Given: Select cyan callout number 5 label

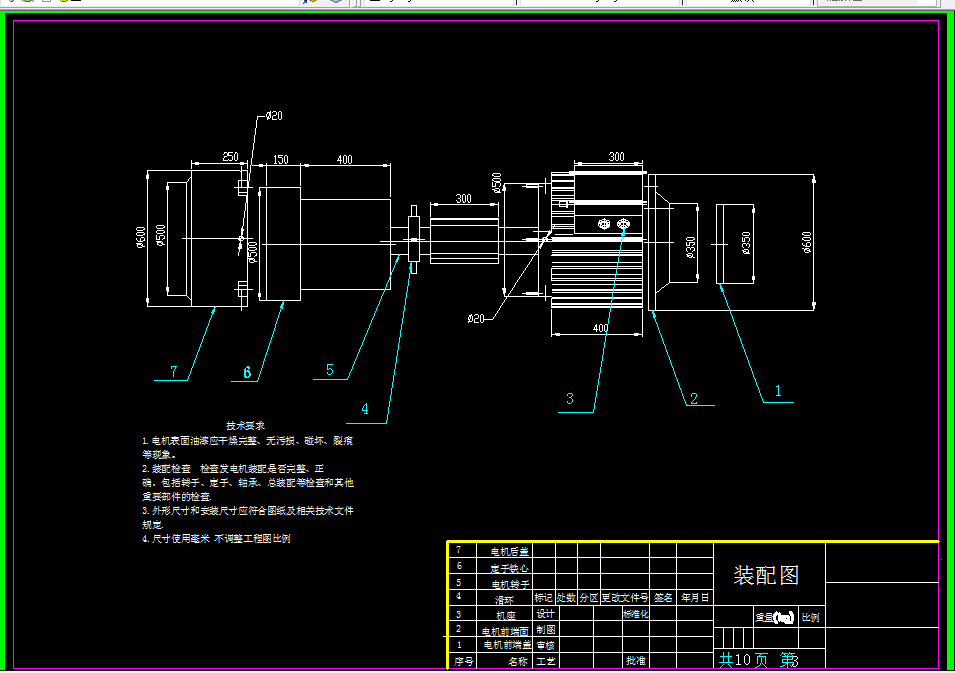Looking at the screenshot, I should [x=329, y=370].
